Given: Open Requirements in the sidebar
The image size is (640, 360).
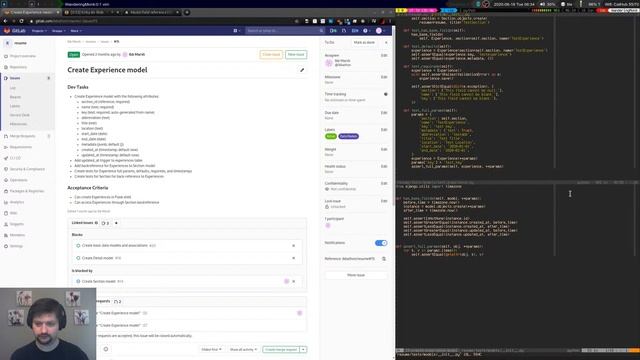Looking at the screenshot, I should (21, 147).
